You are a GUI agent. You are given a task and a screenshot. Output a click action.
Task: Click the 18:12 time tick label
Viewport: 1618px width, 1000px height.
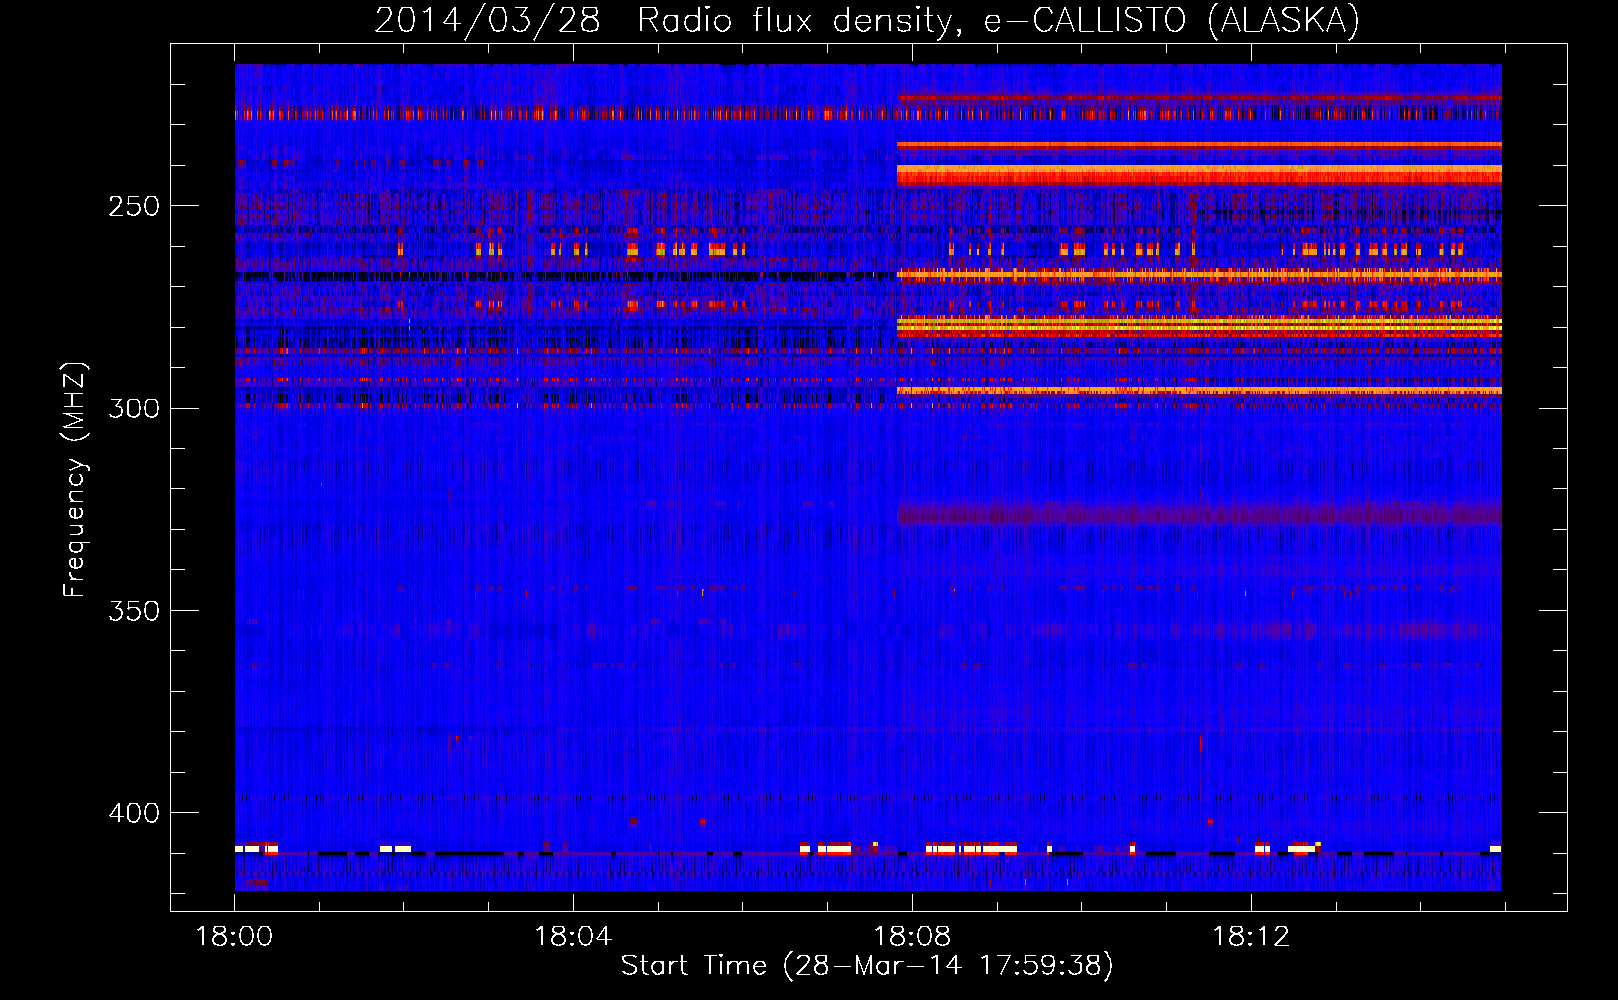(x=1251, y=937)
